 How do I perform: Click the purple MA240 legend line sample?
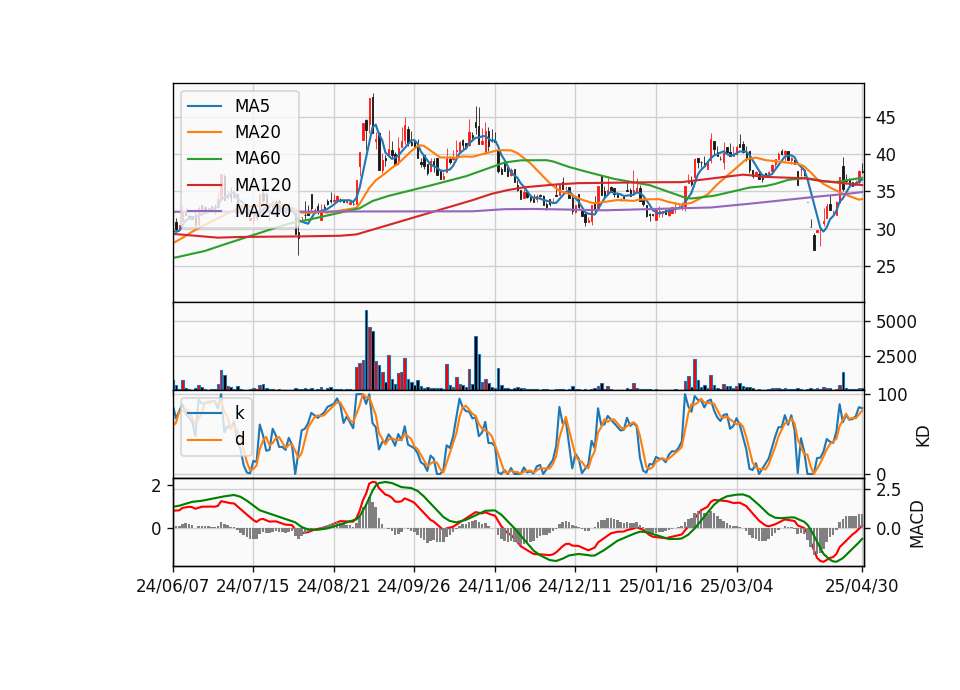coord(204,211)
